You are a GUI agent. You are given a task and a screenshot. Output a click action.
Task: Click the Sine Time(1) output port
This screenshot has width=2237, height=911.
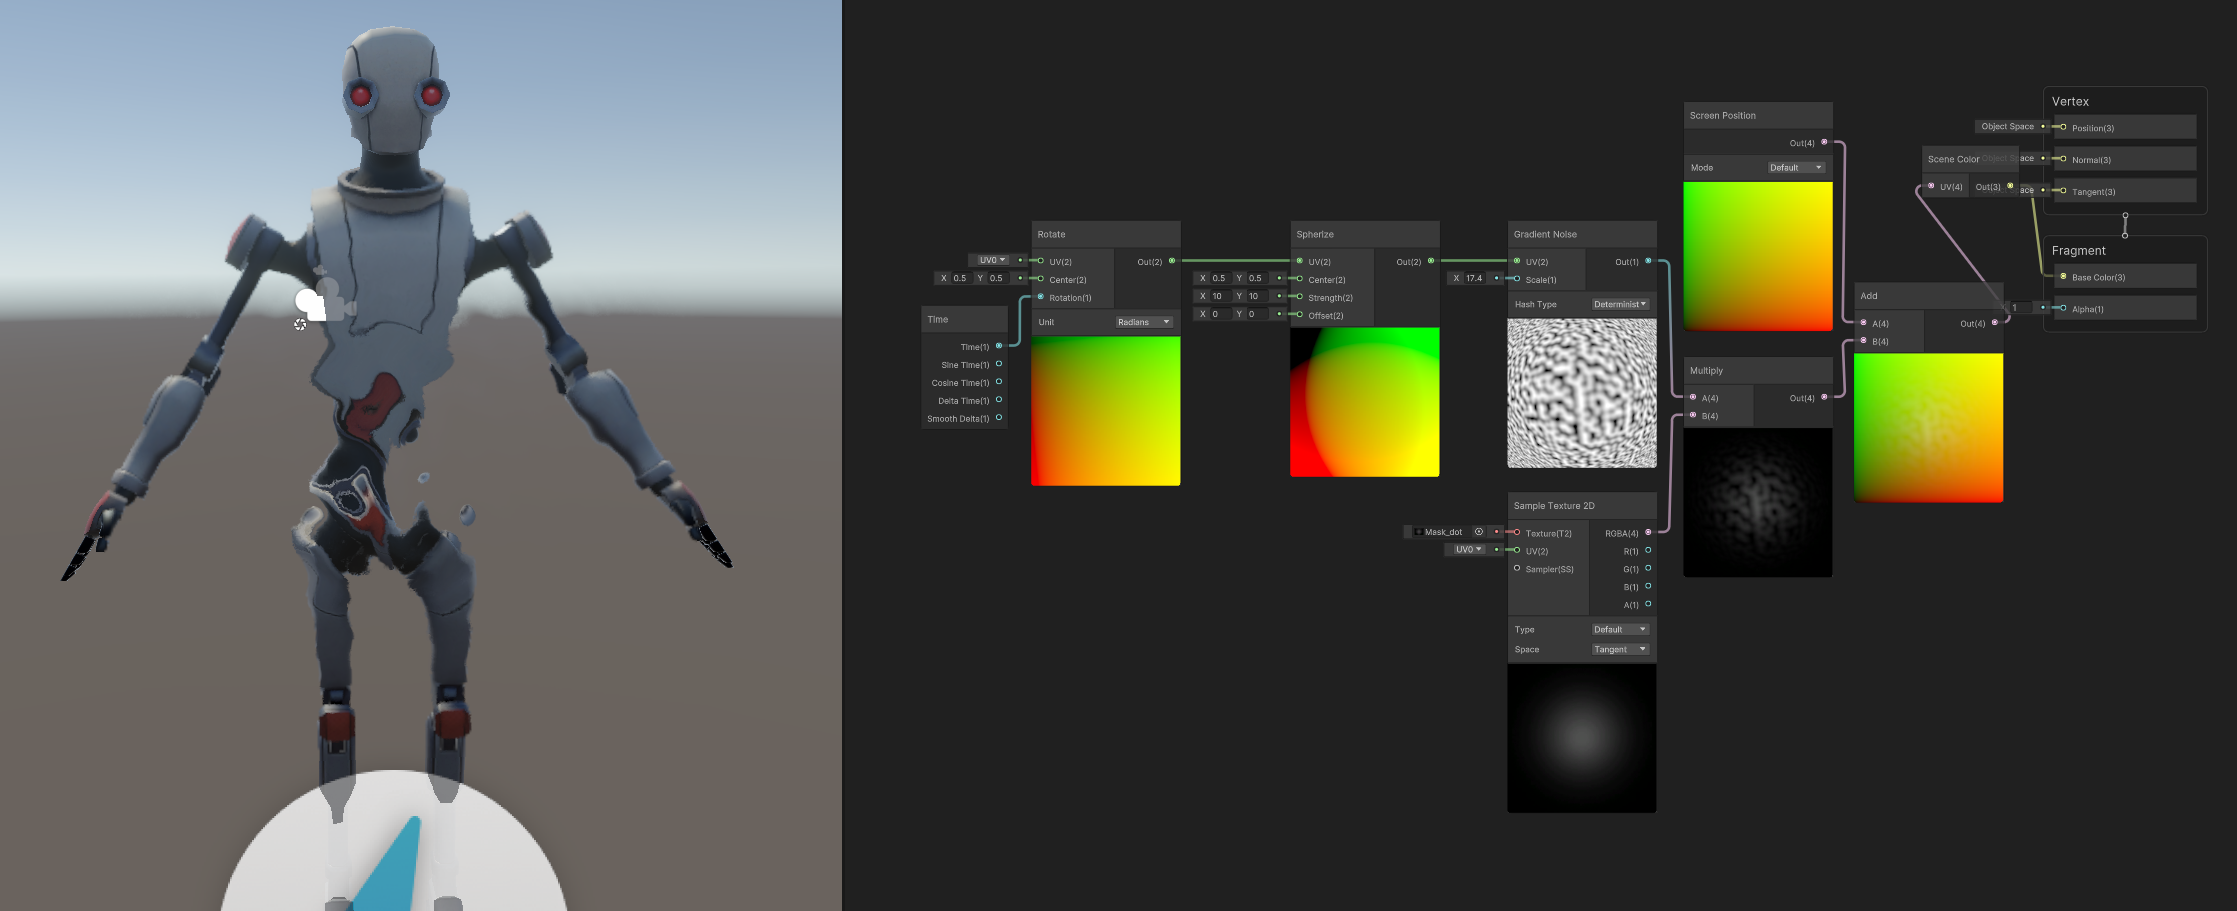(999, 364)
